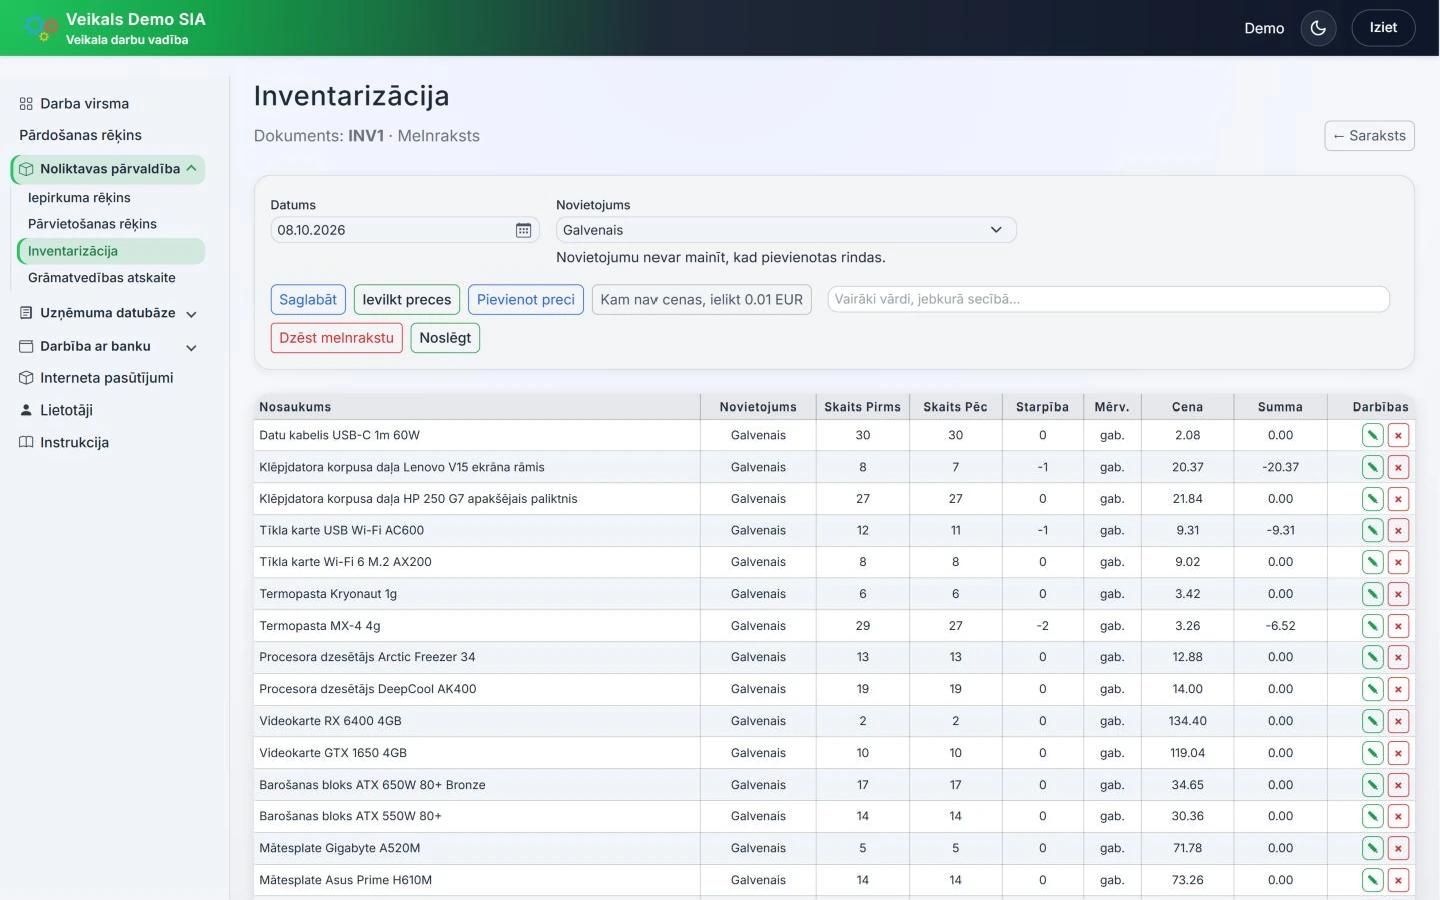
Task: Edit row Lenovo V15 ekrāna rāmis
Action: (1373, 467)
